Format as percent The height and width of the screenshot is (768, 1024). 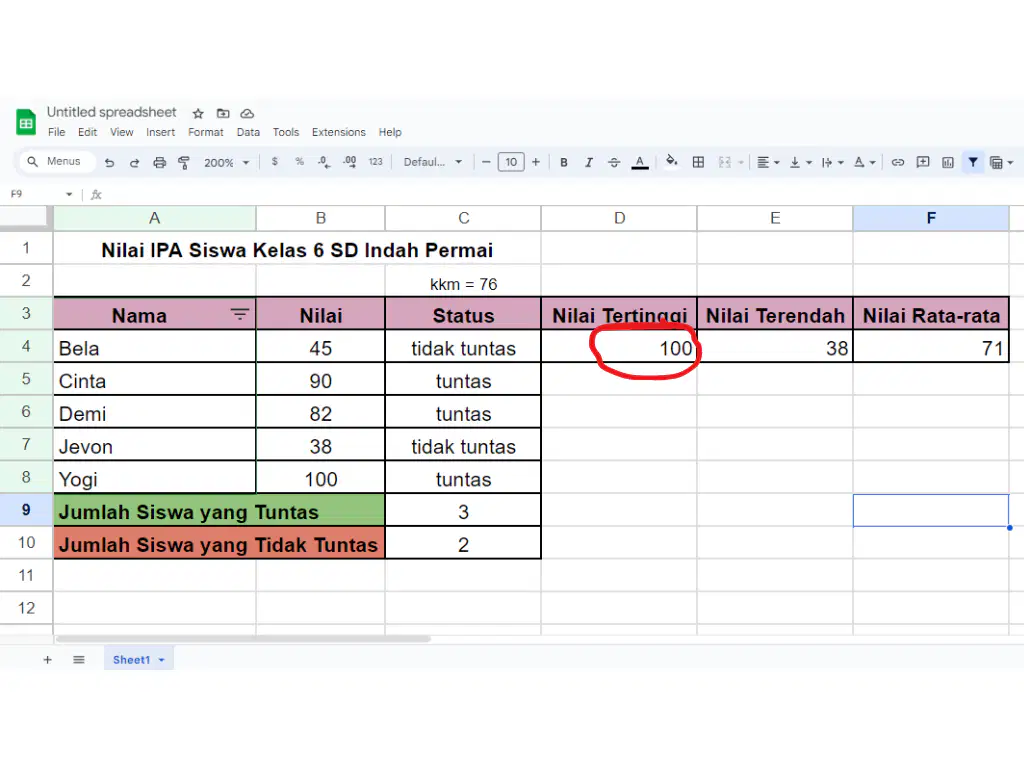click(299, 161)
